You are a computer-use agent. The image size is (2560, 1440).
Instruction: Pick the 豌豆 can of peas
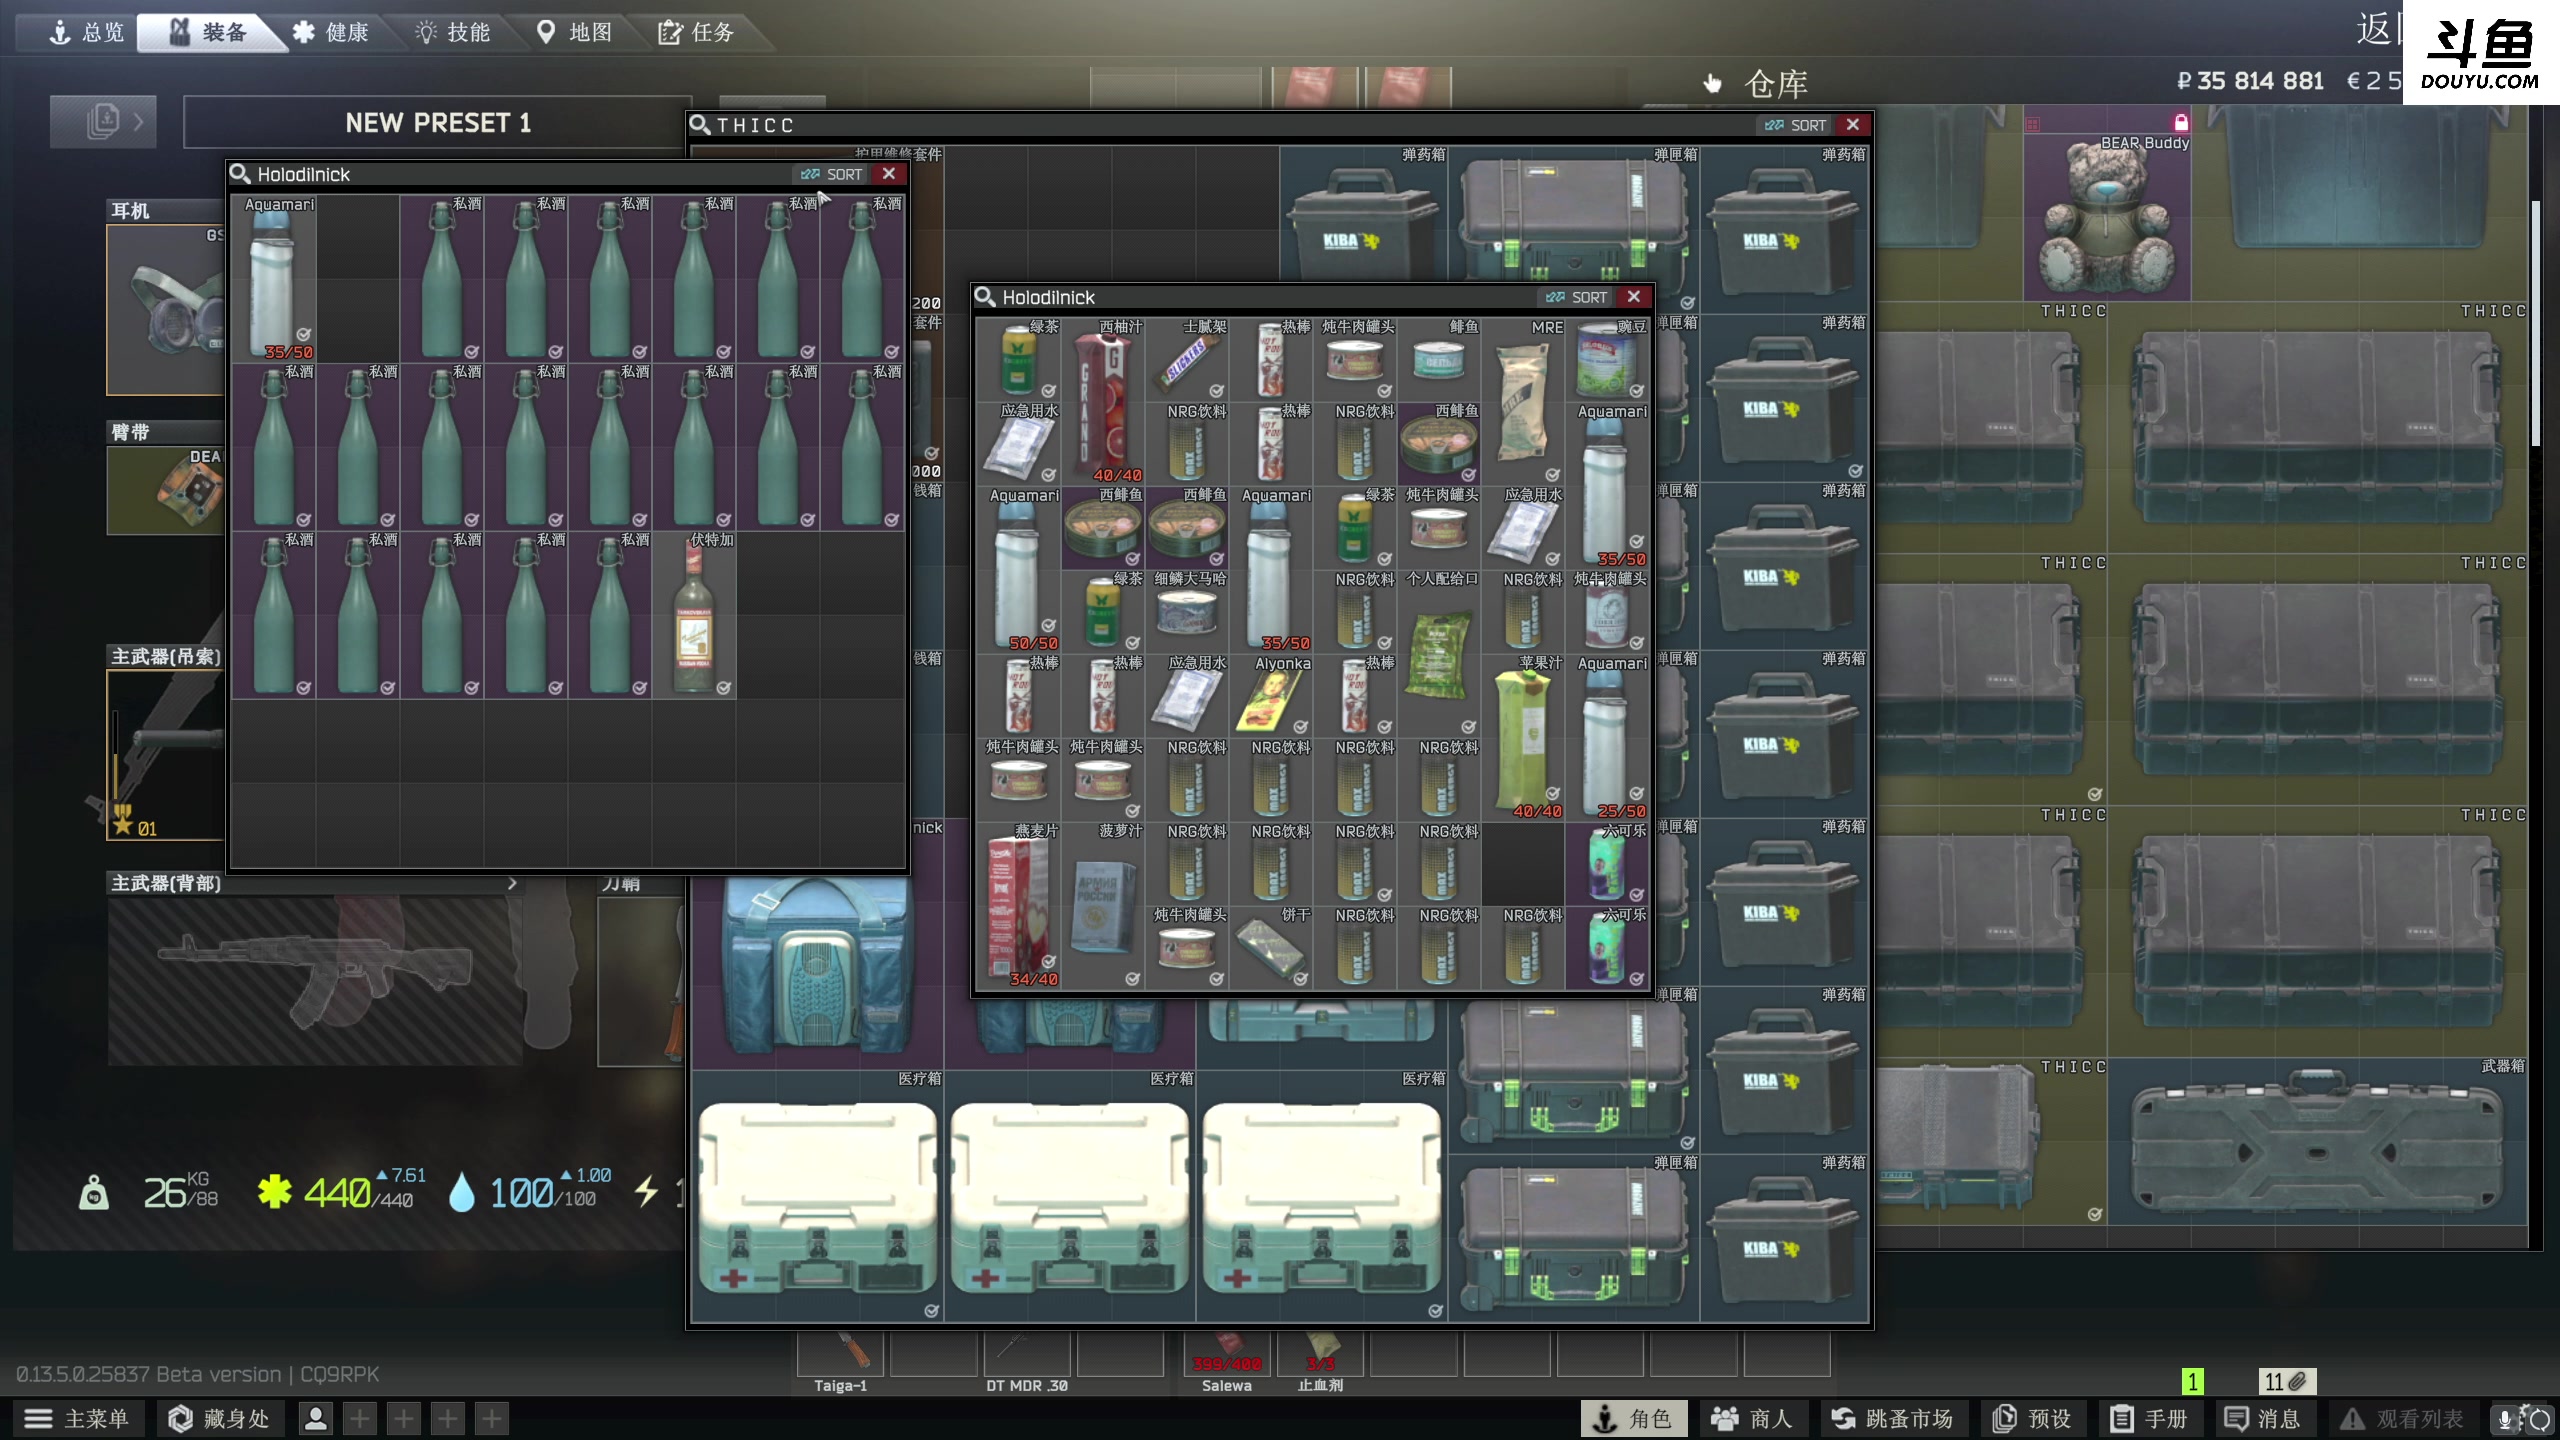1607,360
